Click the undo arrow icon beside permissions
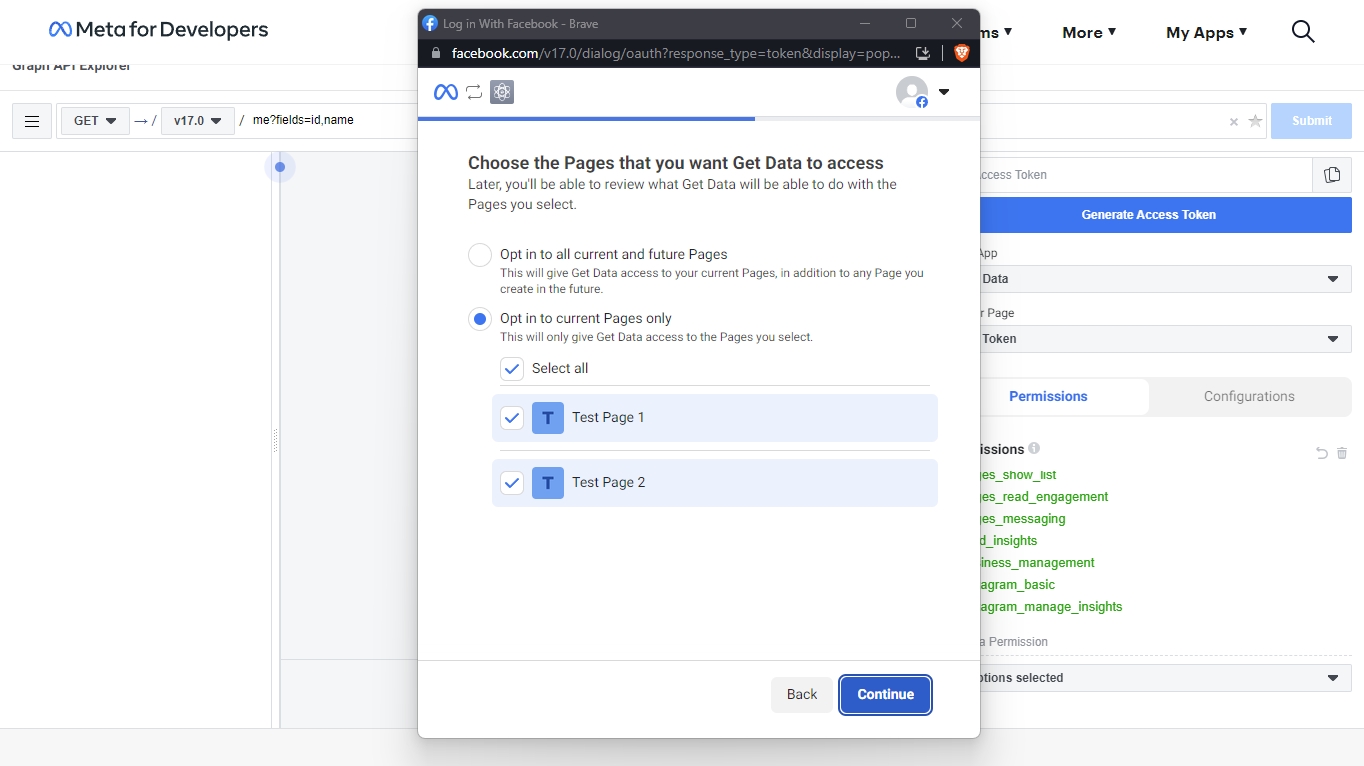 [x=1321, y=453]
